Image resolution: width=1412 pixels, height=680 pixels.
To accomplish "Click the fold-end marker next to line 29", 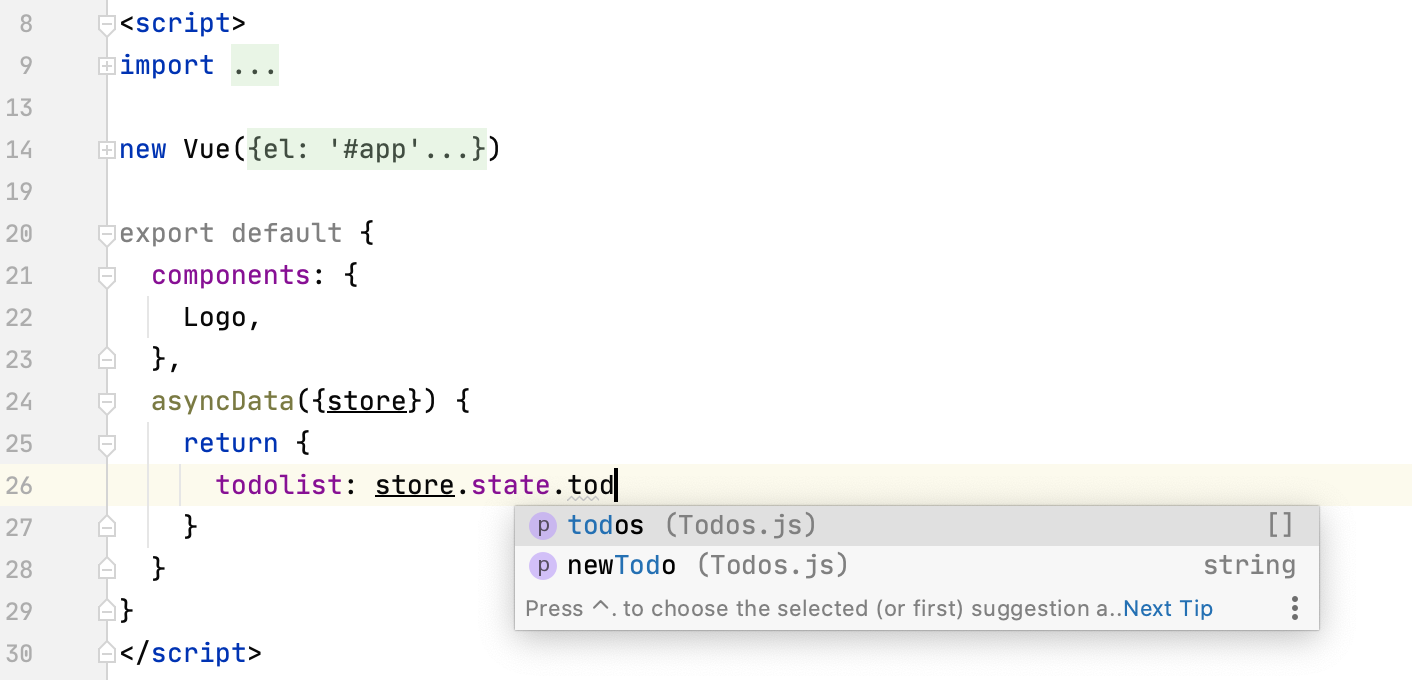I will coord(106,611).
